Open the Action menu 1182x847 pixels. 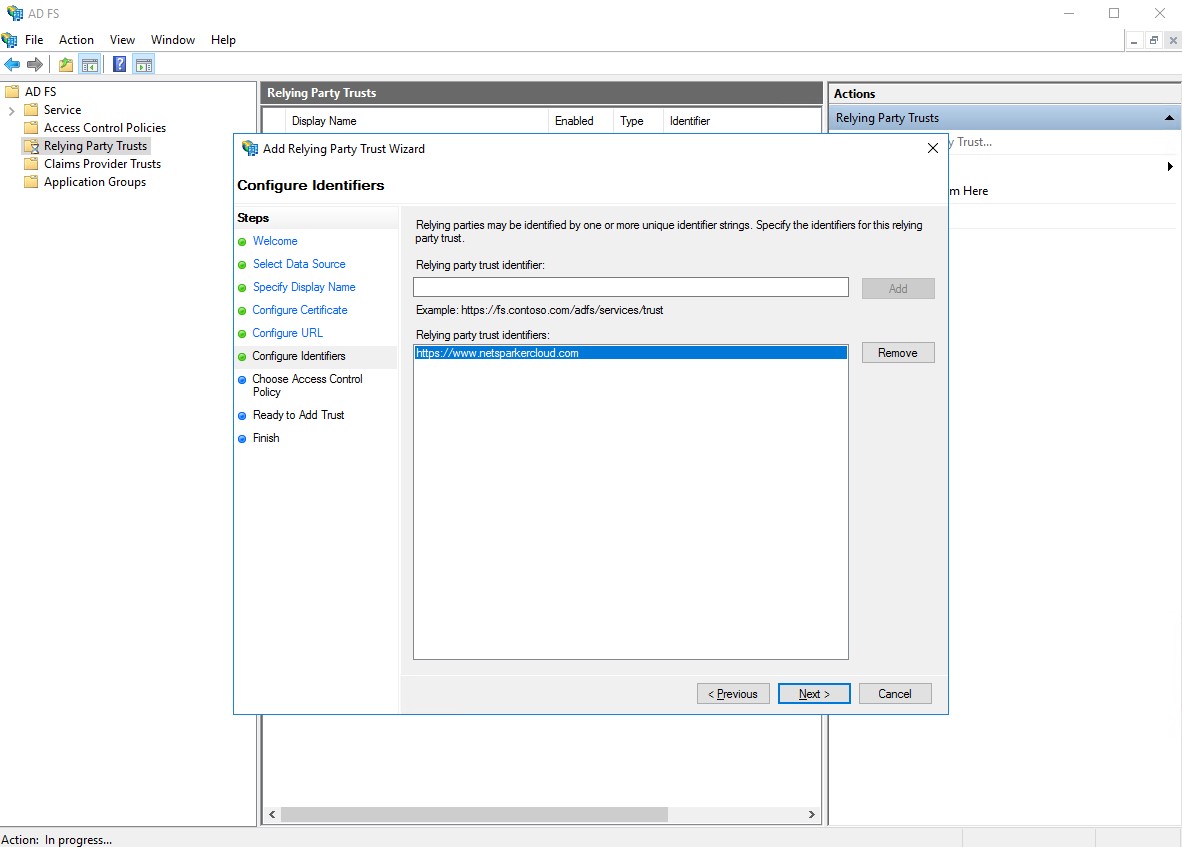click(x=76, y=39)
